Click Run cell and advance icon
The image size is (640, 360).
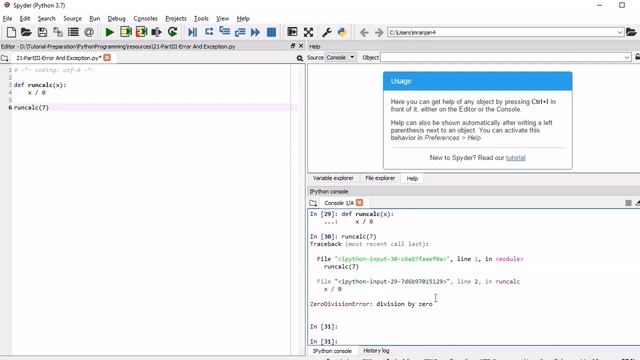(x=141, y=32)
